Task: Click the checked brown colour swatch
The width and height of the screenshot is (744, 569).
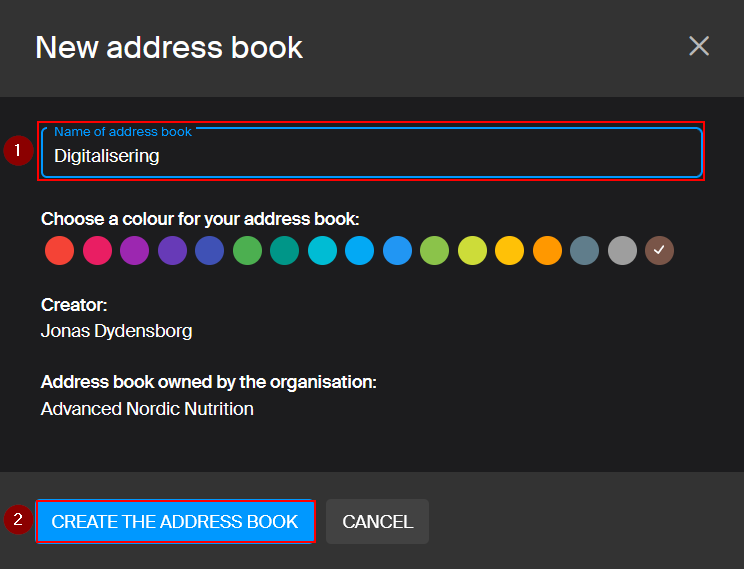Action: click(x=659, y=251)
